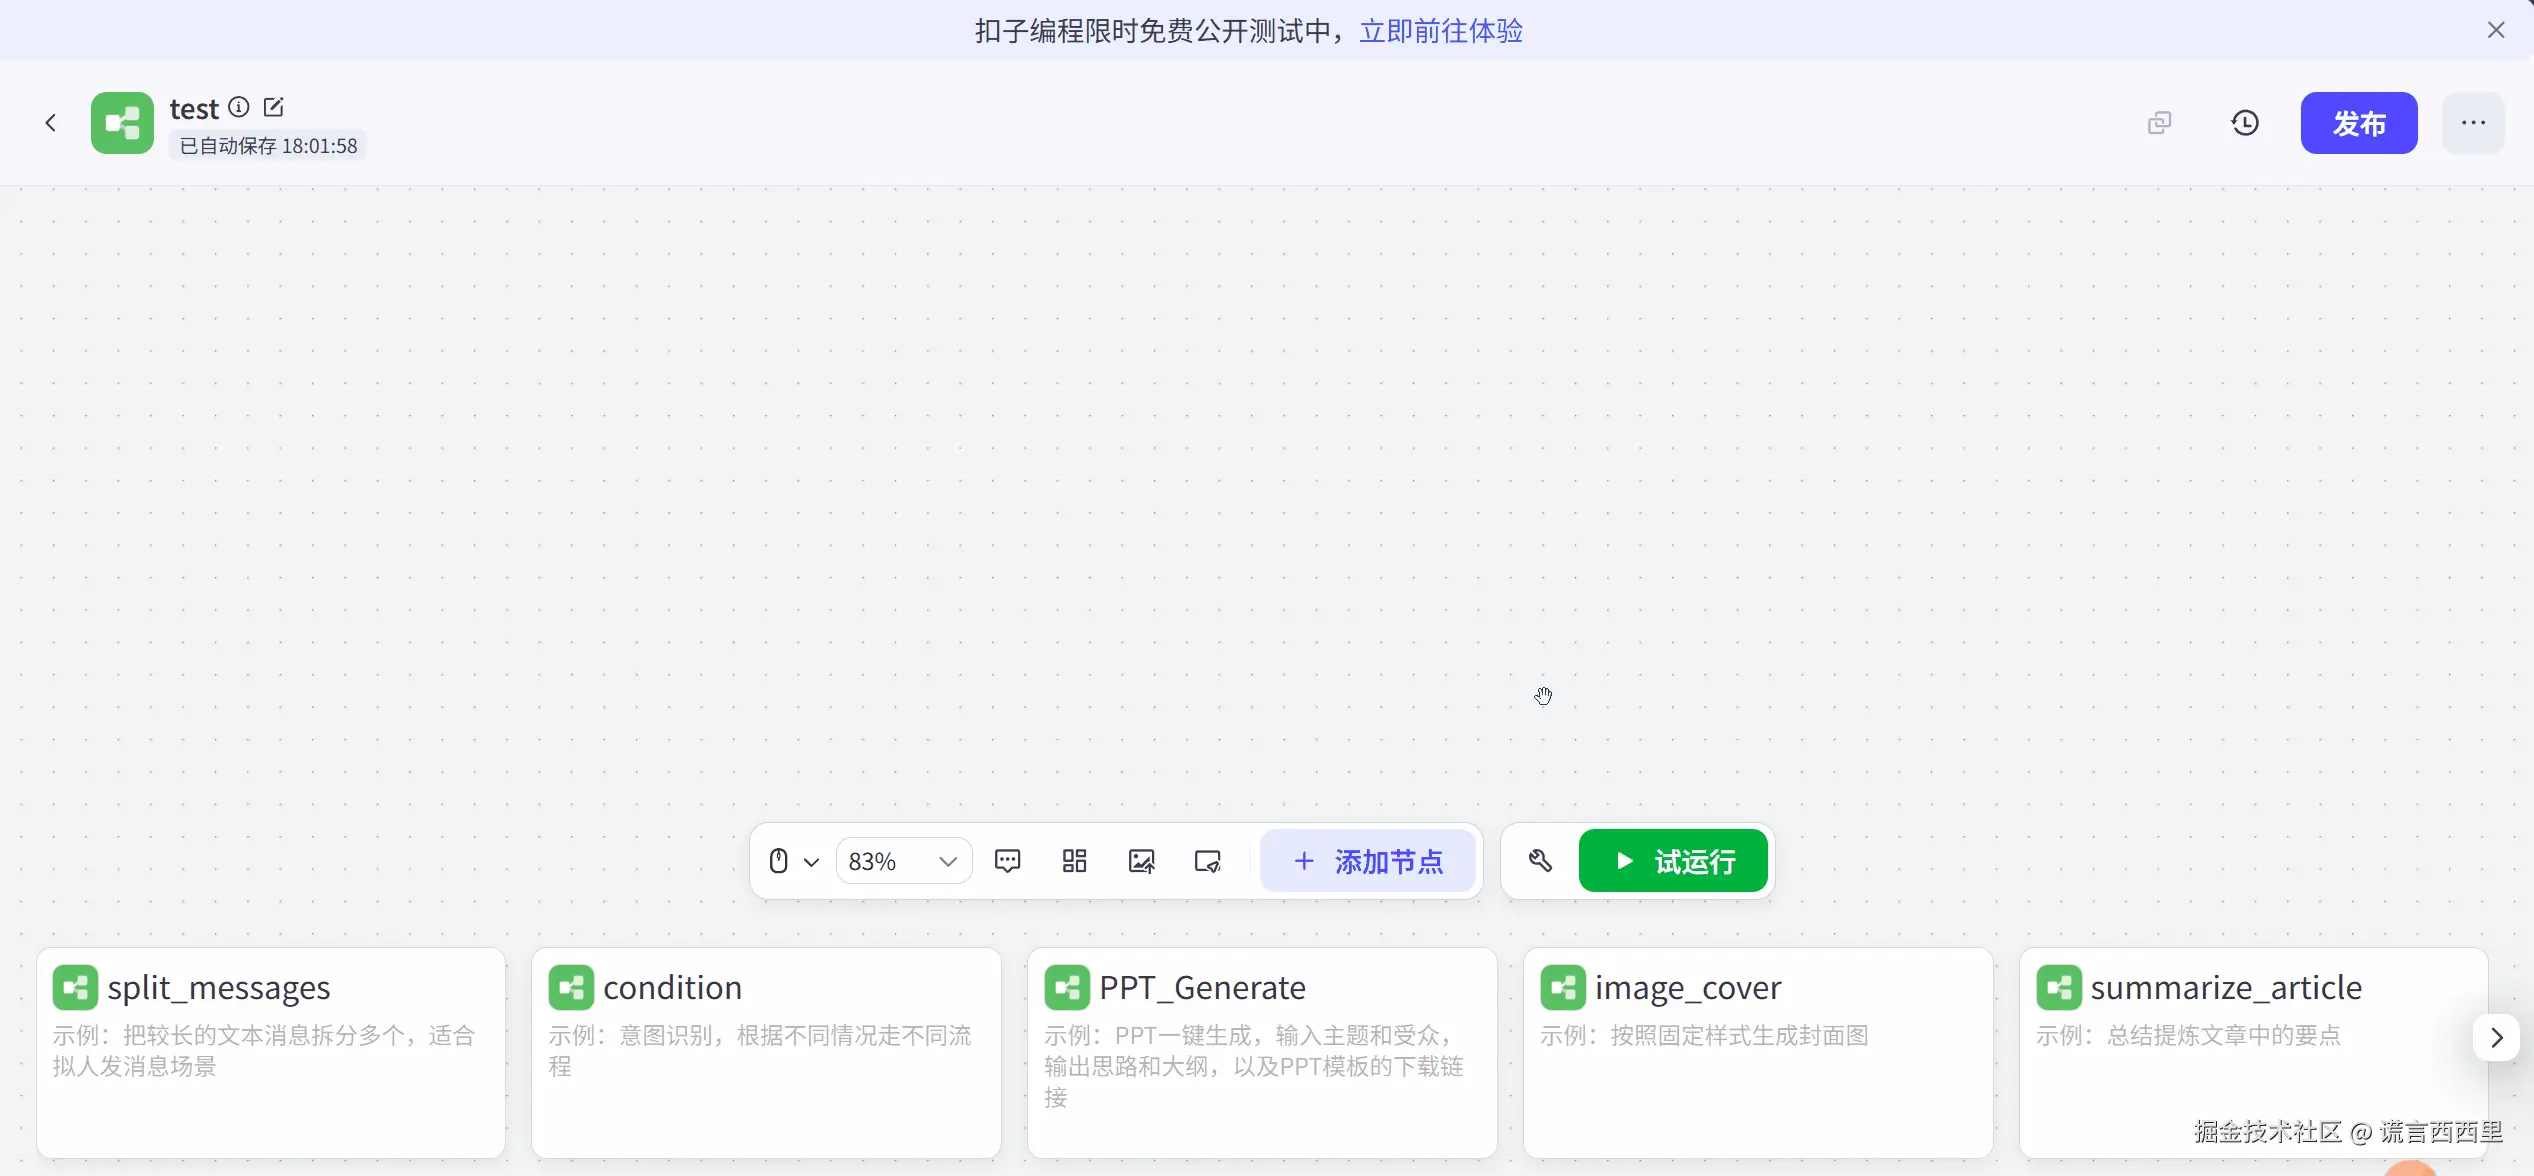View workflow info via info icon
This screenshot has width=2534, height=1176.
click(x=238, y=107)
